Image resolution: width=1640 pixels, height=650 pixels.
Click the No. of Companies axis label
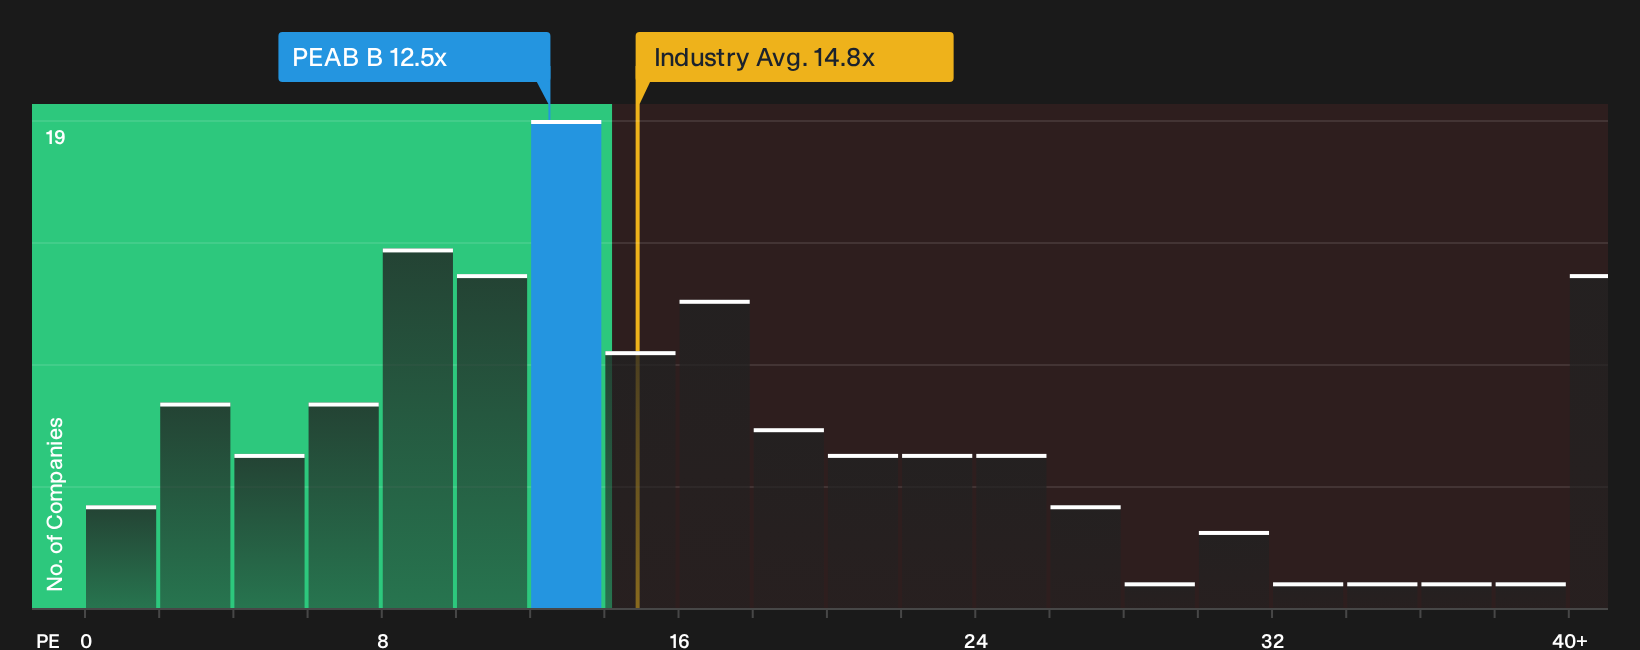click(x=55, y=503)
